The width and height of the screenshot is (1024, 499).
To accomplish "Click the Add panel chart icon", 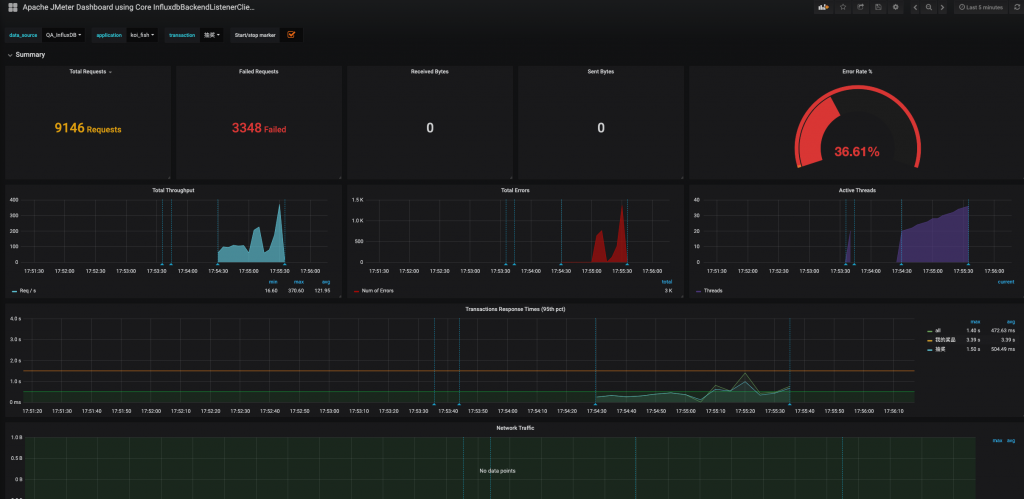I will (x=824, y=7).
